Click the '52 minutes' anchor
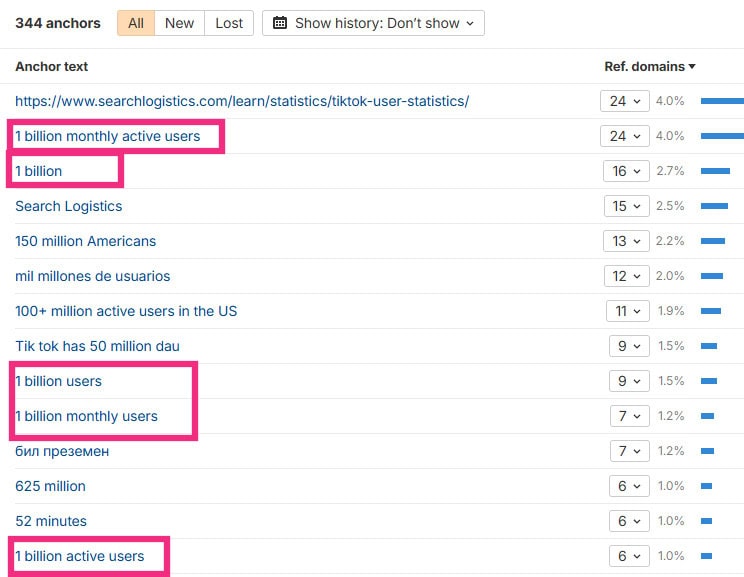Viewport: 744px width, 577px height. coord(51,521)
